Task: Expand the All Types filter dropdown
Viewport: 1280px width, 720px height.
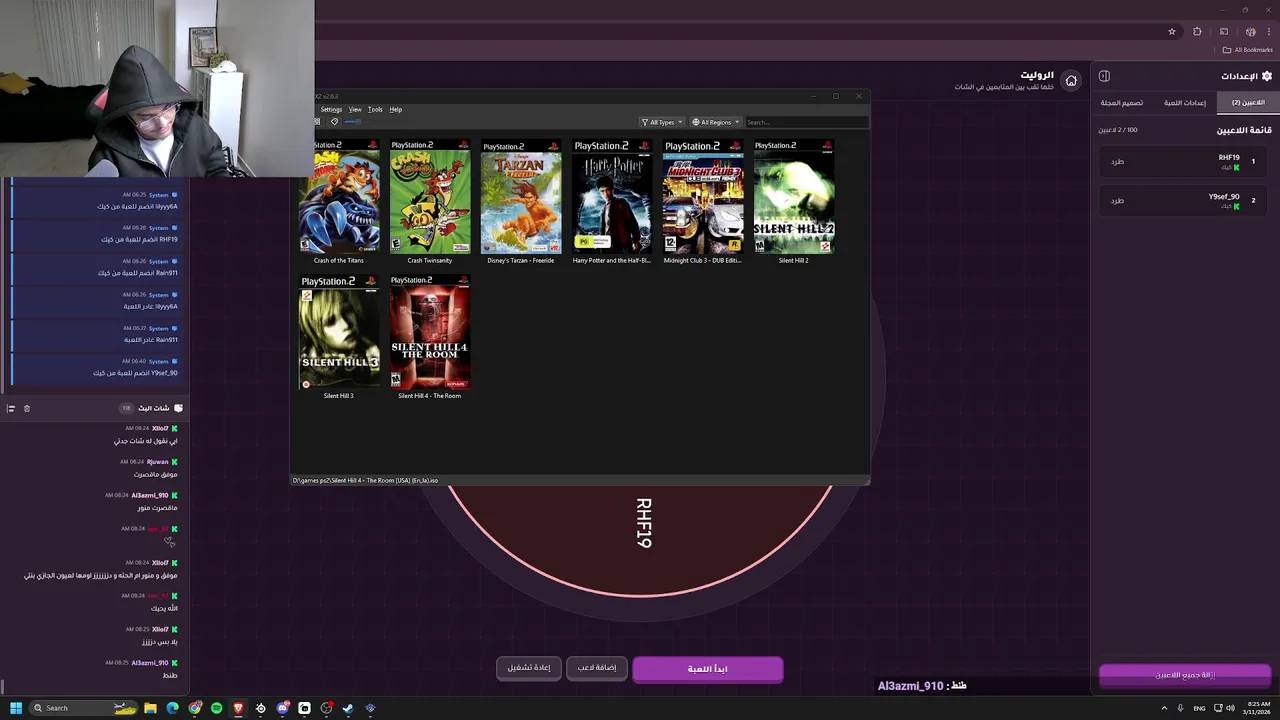Action: [662, 122]
